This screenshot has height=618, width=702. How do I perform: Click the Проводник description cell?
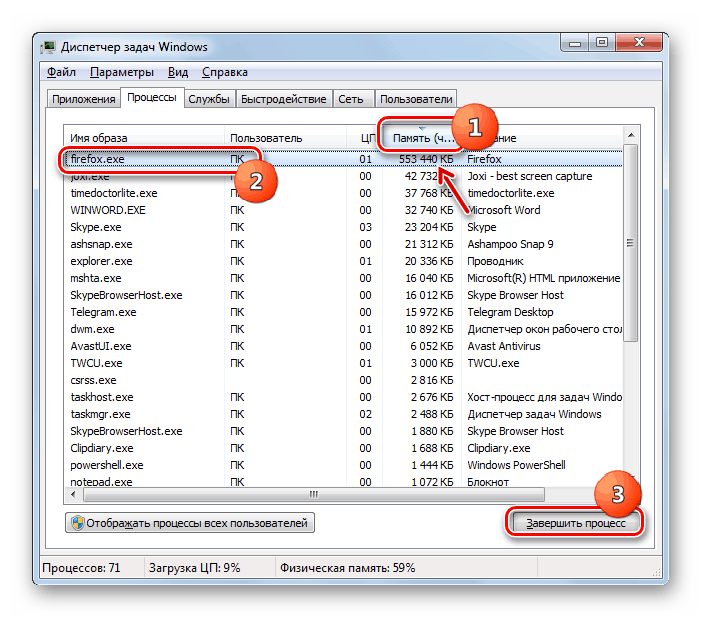(x=495, y=262)
